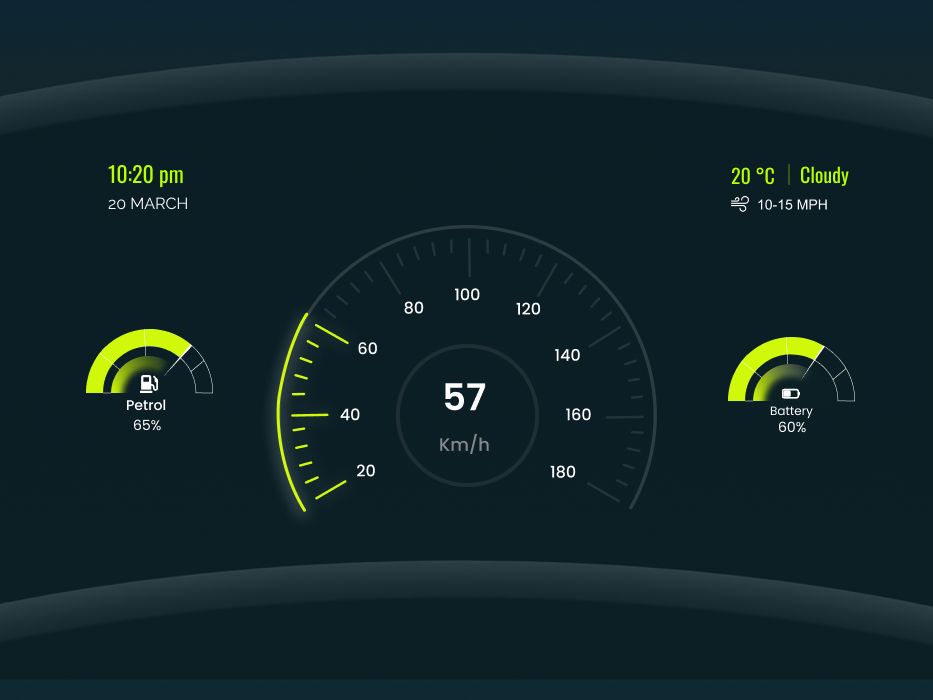Click the 20 °C temperature reading
Screen dimensions: 933x700
(x=751, y=175)
